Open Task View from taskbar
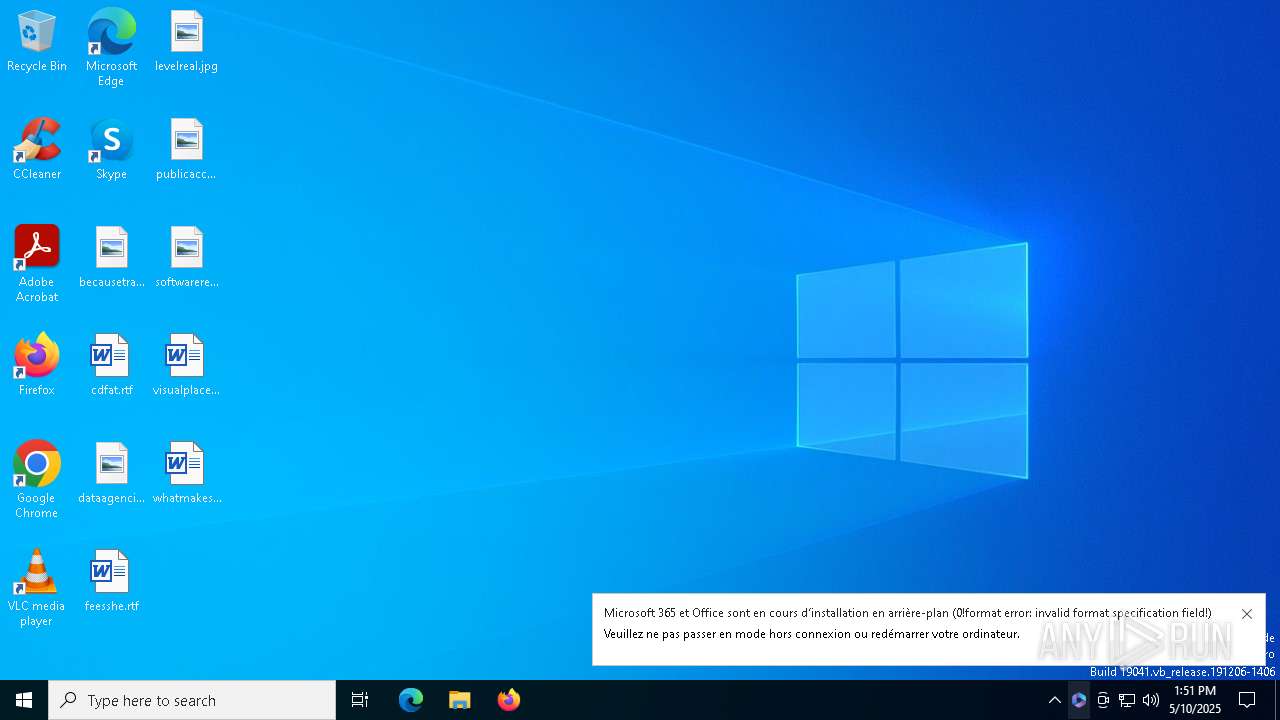The image size is (1280, 720). [360, 700]
